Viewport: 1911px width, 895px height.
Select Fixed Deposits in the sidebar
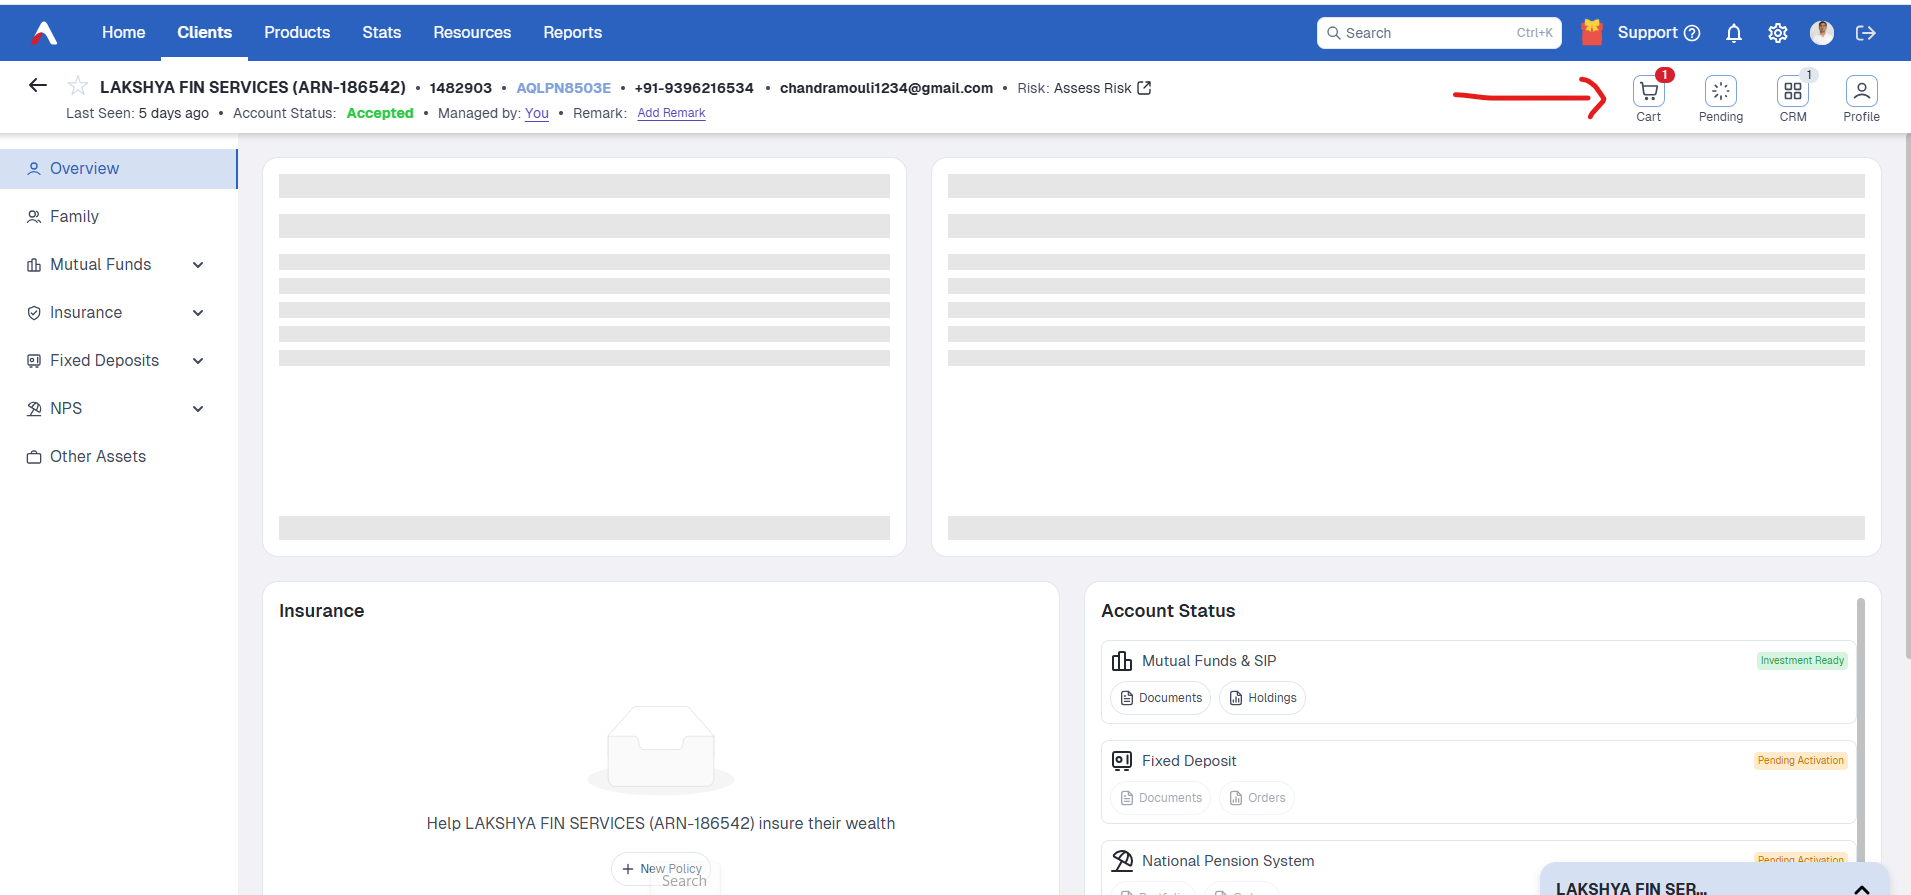click(x=104, y=361)
